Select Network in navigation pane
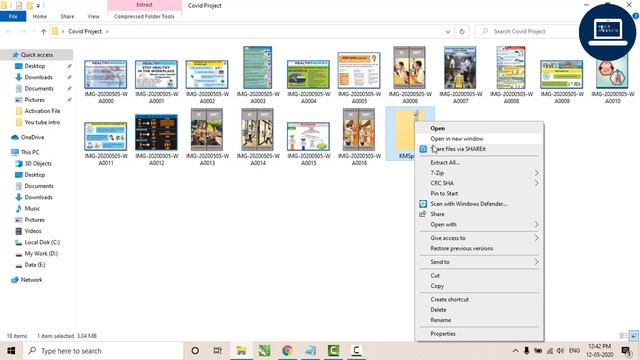 point(31,280)
